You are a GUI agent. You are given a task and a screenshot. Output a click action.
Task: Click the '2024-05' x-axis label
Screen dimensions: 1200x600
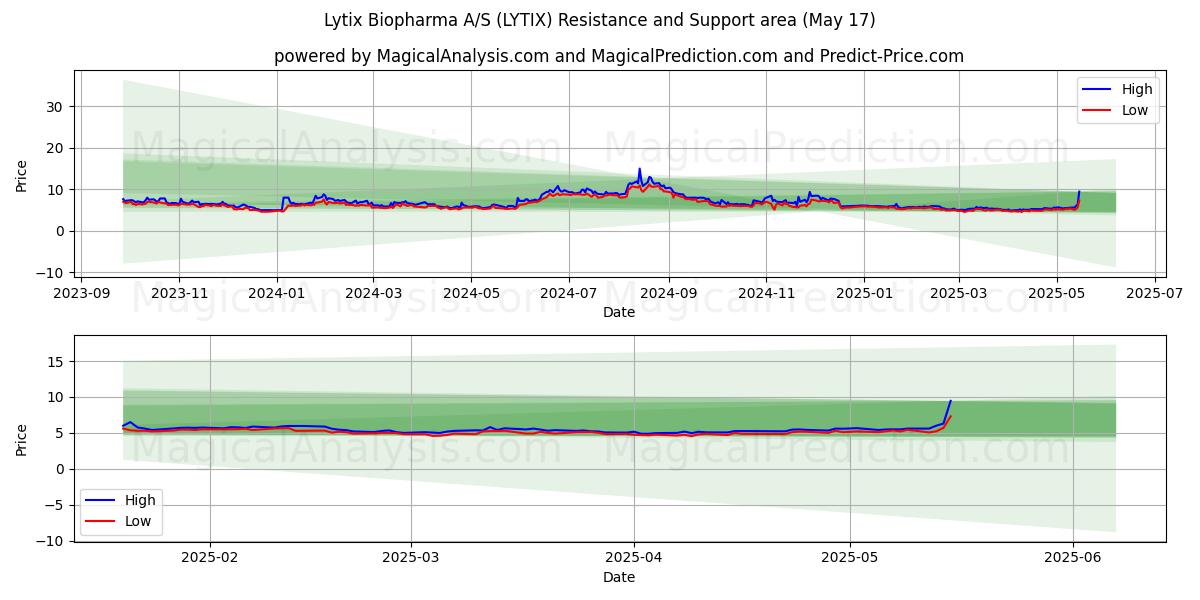[x=471, y=295]
